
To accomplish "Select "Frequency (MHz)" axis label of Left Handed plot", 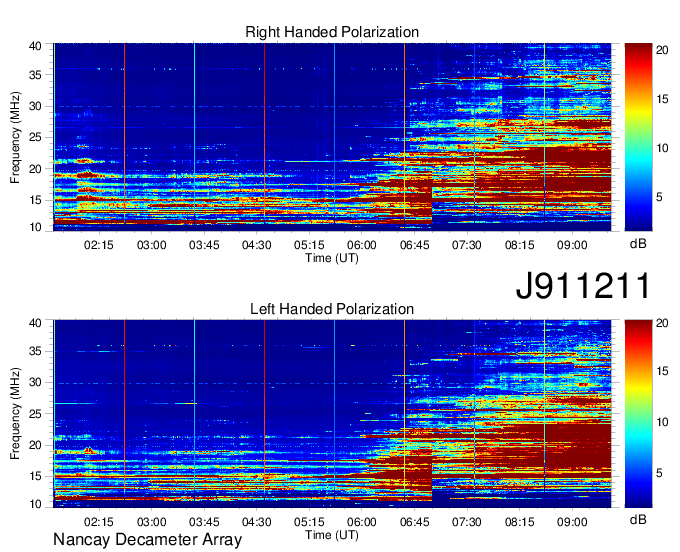I will pos(15,414).
